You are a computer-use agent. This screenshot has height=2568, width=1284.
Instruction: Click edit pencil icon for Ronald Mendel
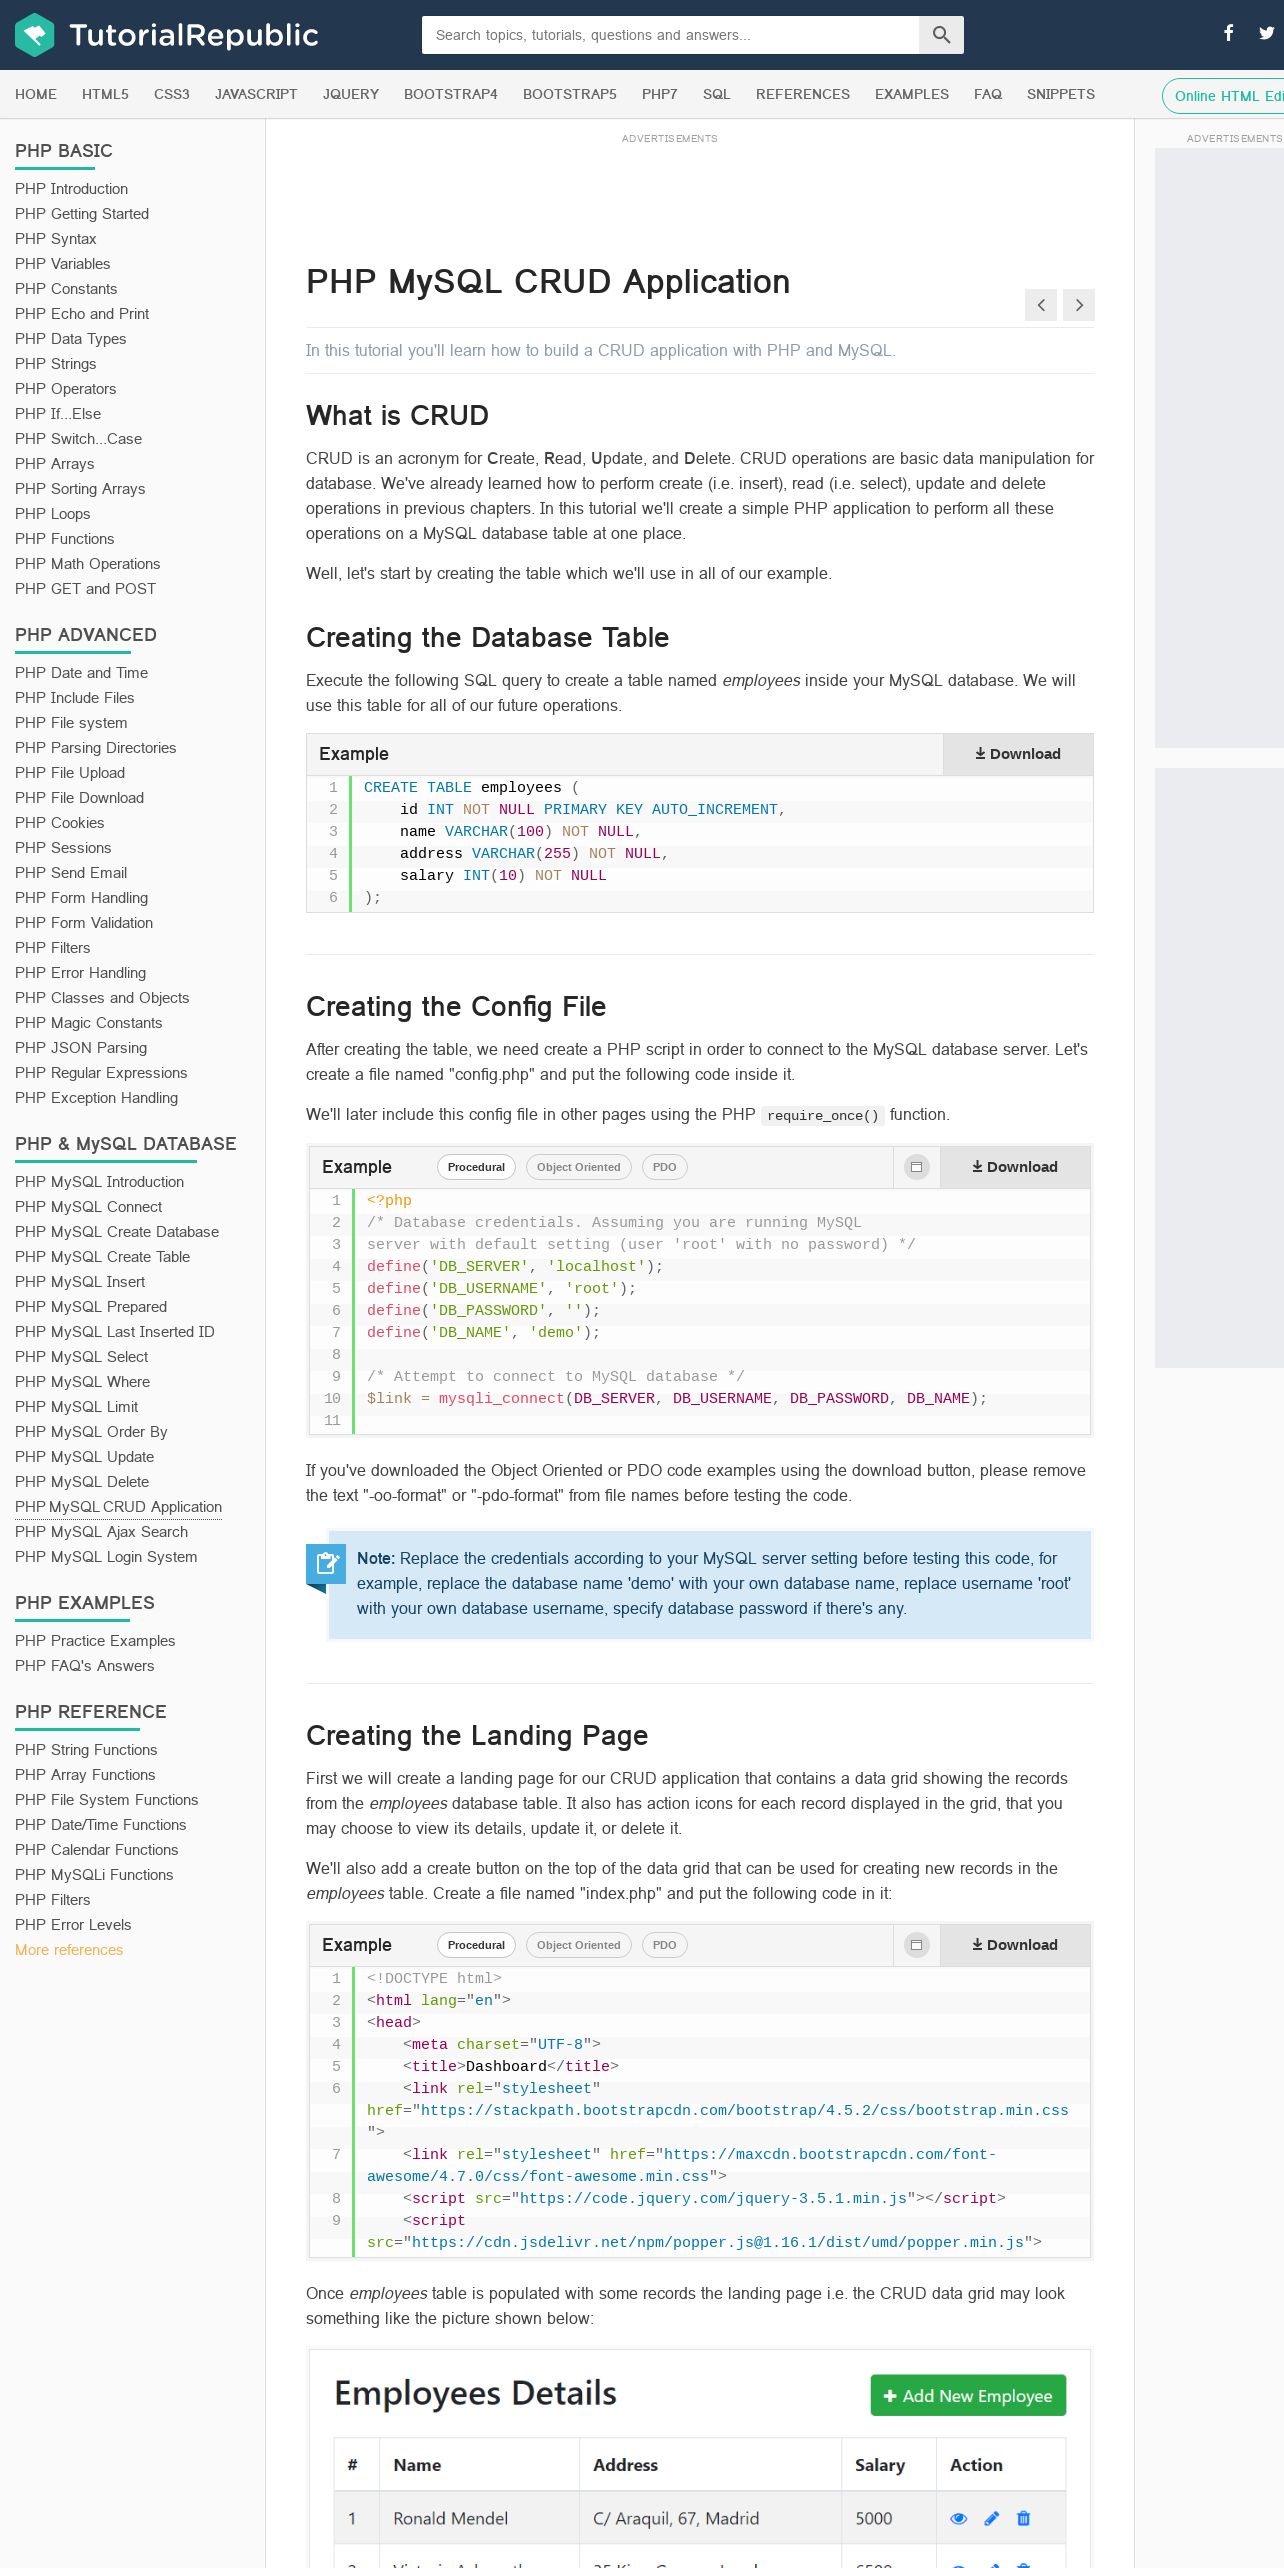(991, 2519)
